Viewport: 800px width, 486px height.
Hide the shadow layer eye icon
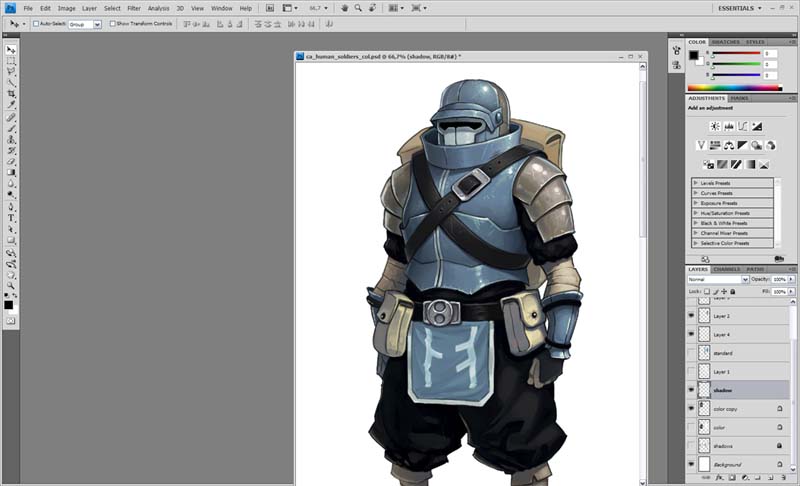[691, 390]
